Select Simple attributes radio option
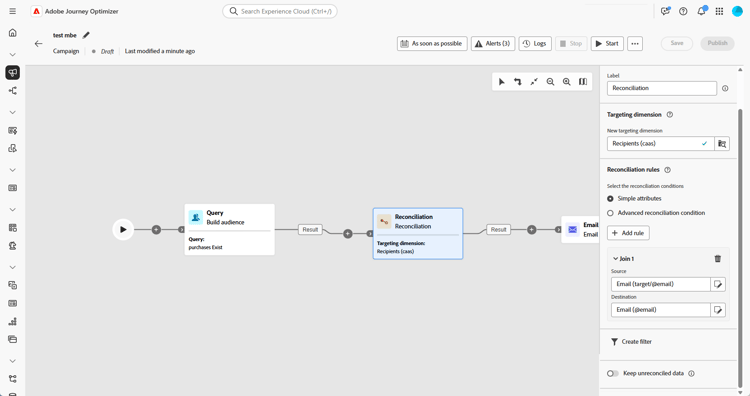This screenshot has width=750, height=396. 610,198
